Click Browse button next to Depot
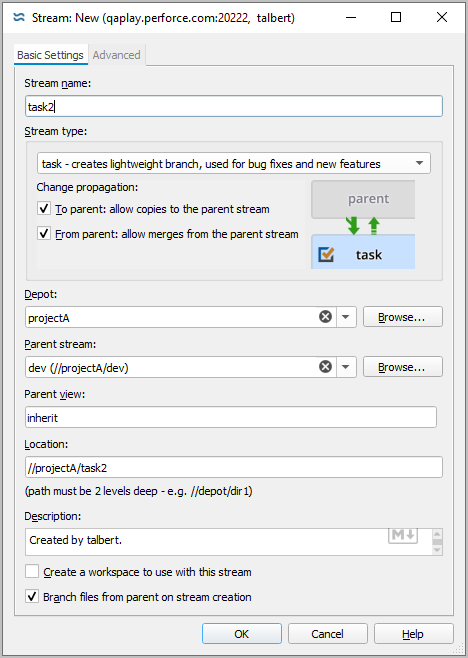Viewport: 468px width, 658px height. point(403,317)
